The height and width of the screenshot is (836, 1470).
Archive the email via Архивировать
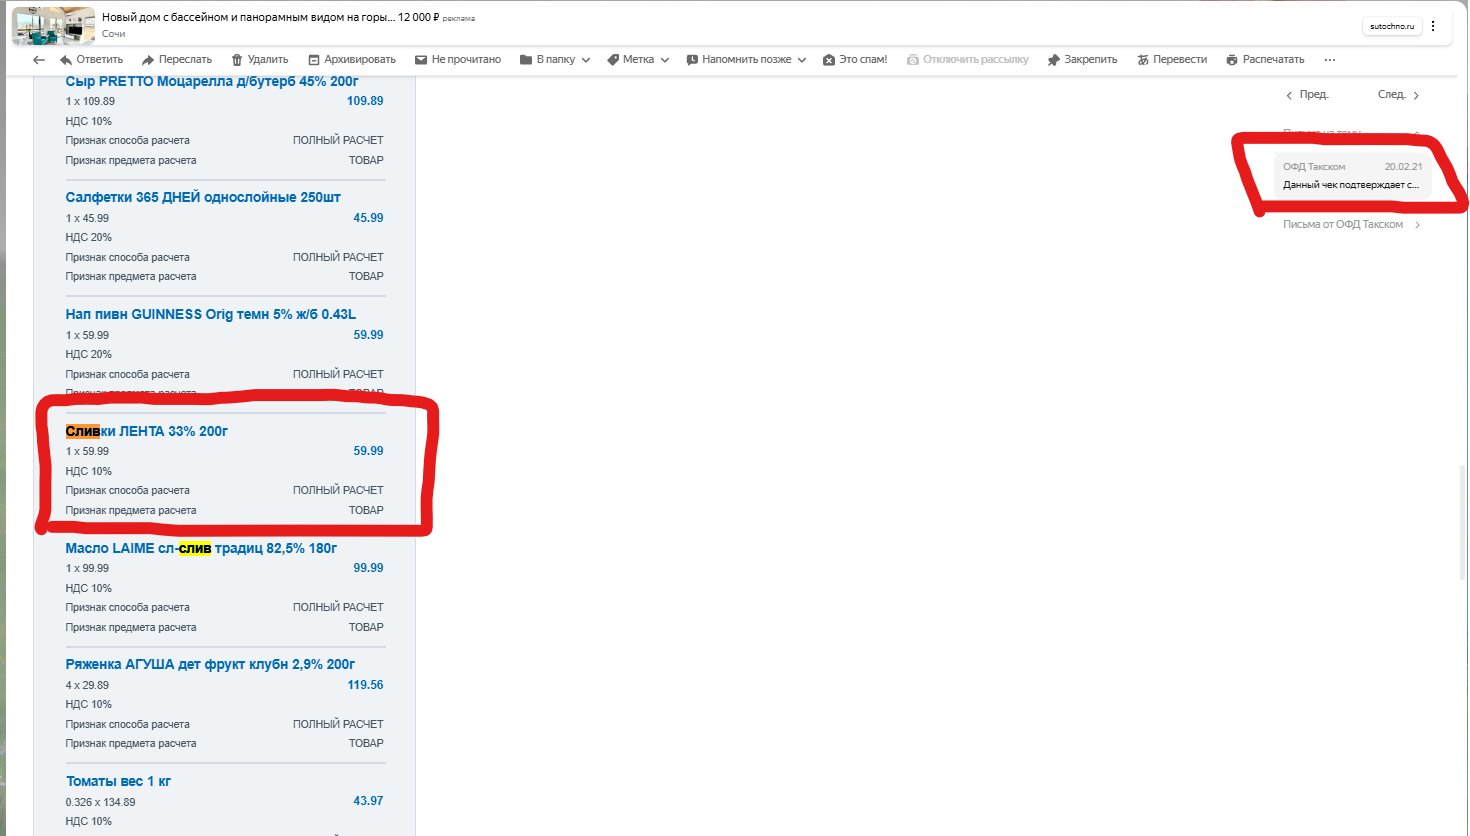tap(352, 60)
